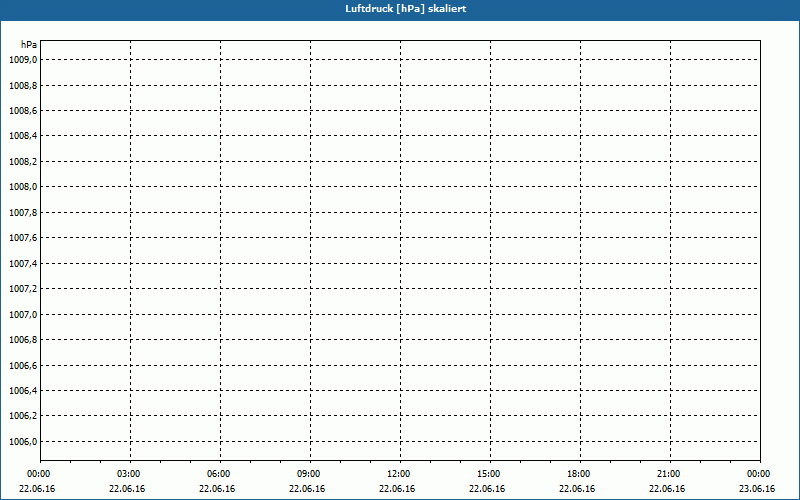Viewport: 800px width, 500px height.
Task: Select the 1007,4 y-axis label
Action: [23, 263]
